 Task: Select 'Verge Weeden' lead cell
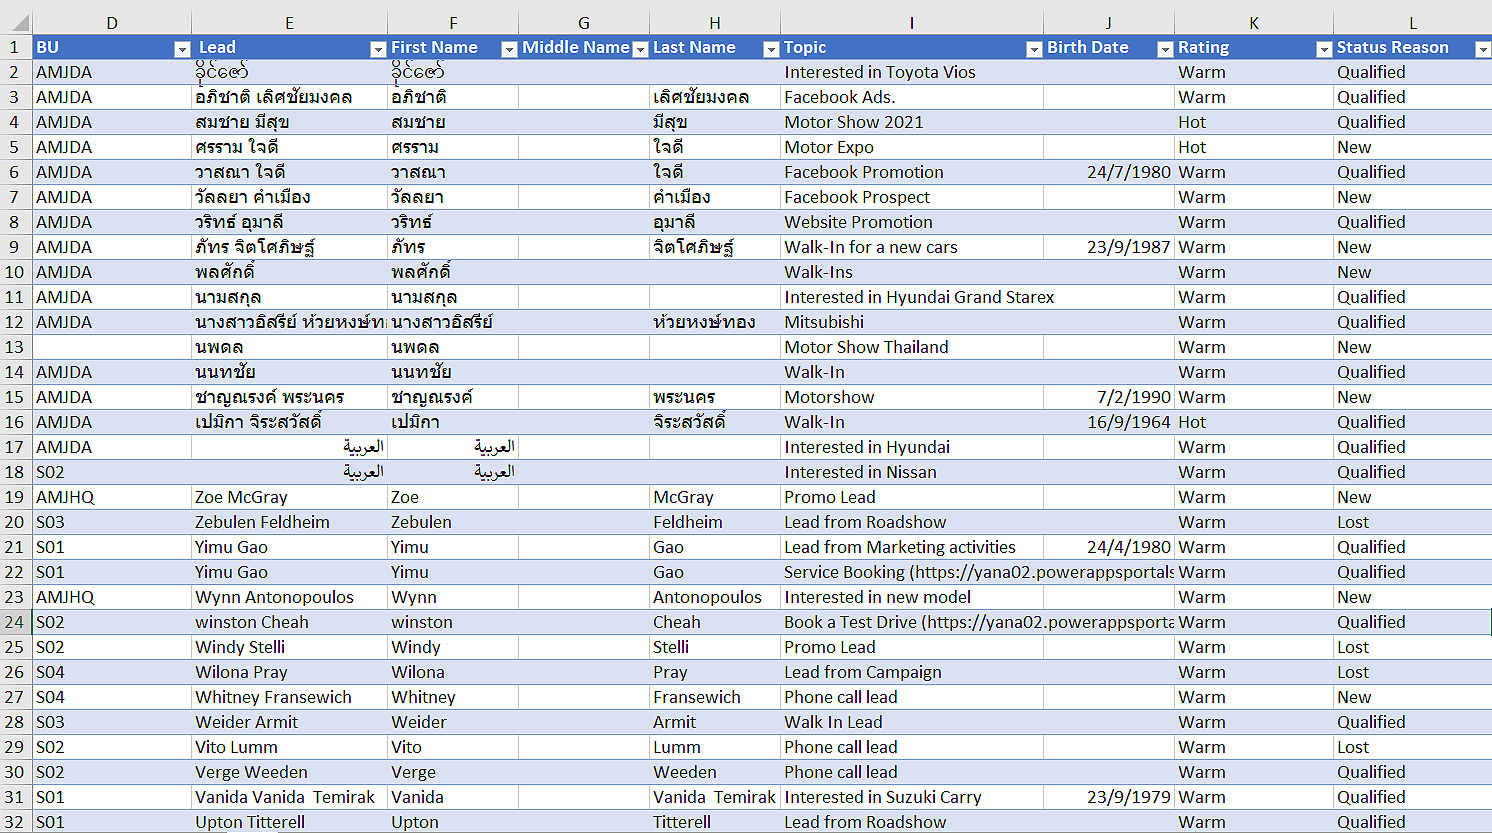[289, 772]
